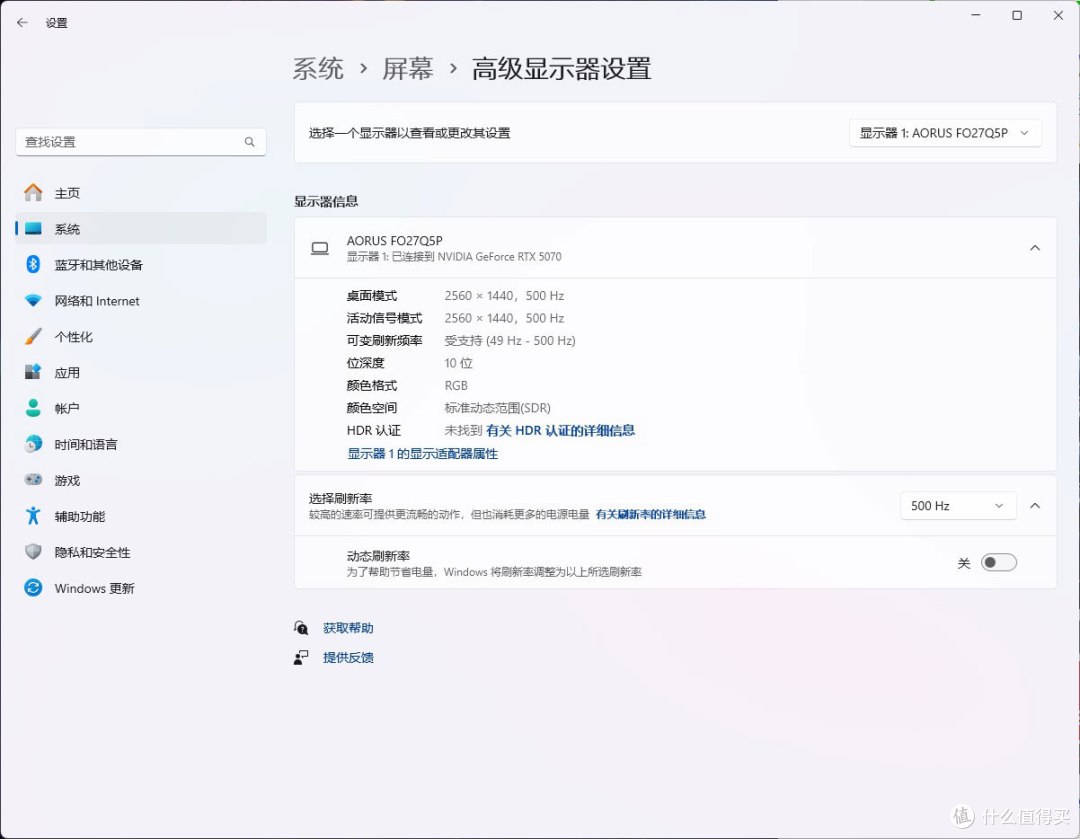Image resolution: width=1080 pixels, height=839 pixels.
Task: Open 时间和语言 settings page
Action: pos(141,444)
